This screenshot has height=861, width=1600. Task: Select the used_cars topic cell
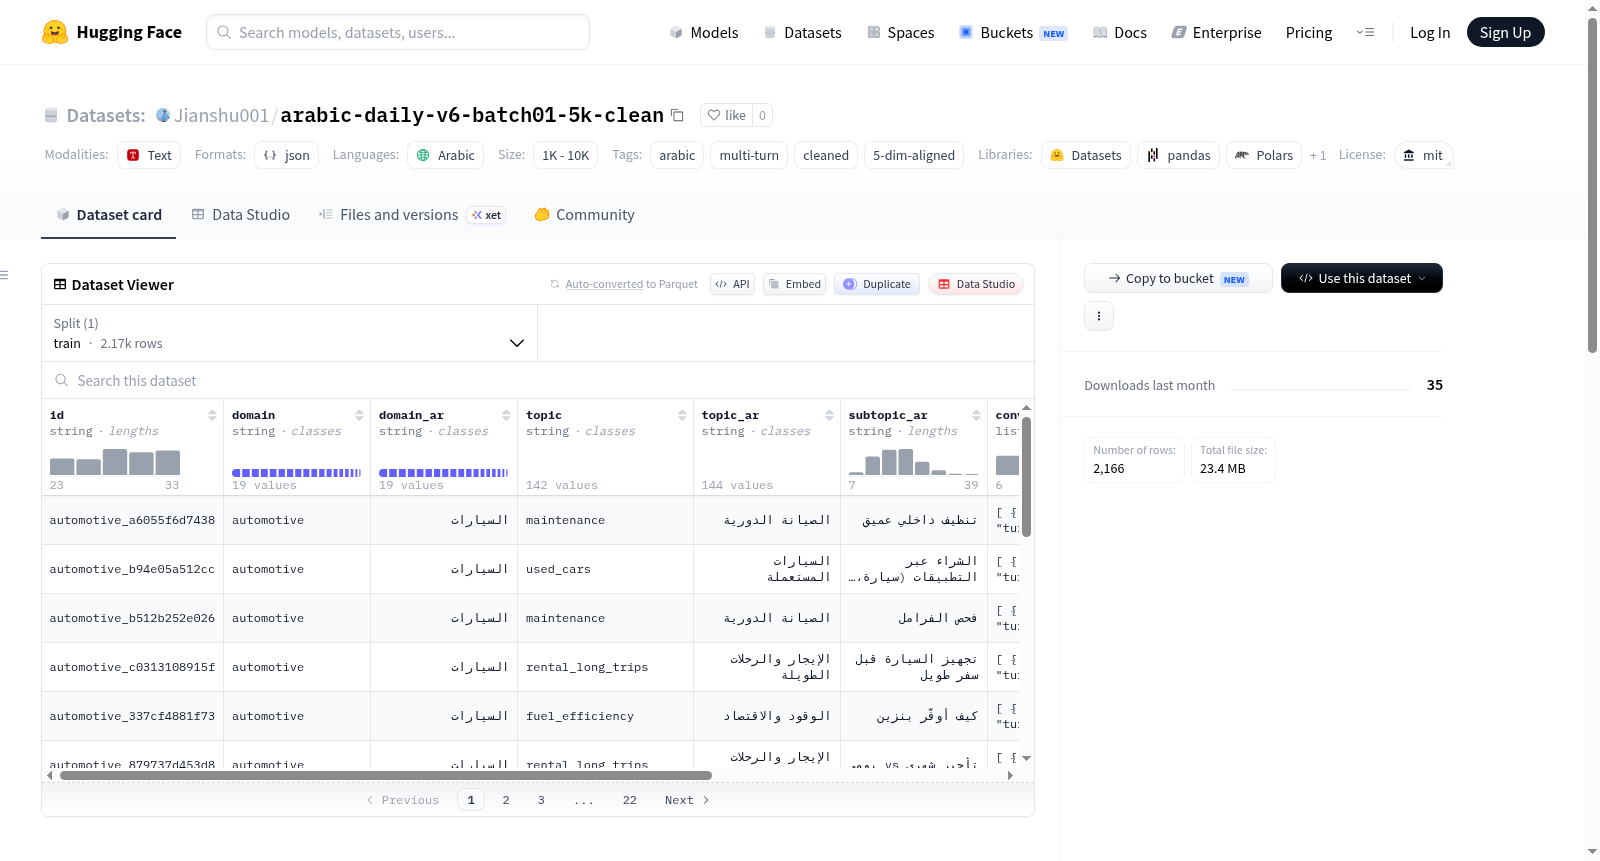click(x=606, y=569)
